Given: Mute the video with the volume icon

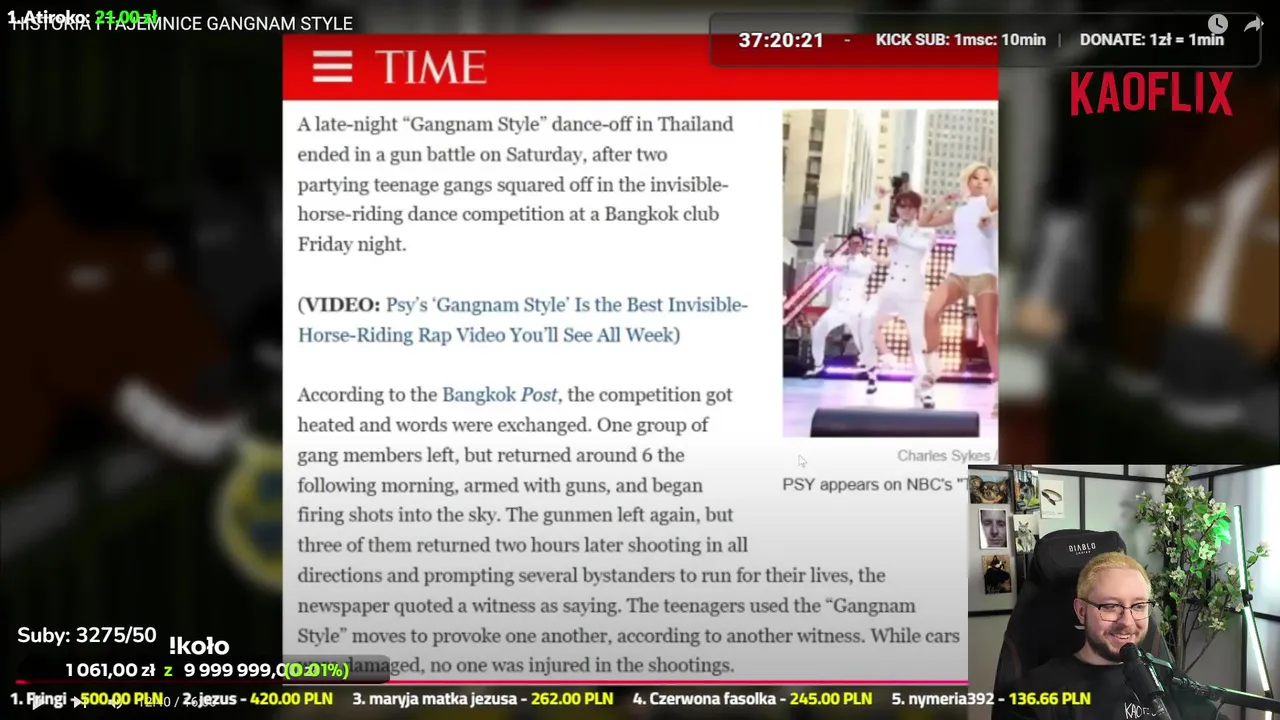Looking at the screenshot, I should pos(117,702).
